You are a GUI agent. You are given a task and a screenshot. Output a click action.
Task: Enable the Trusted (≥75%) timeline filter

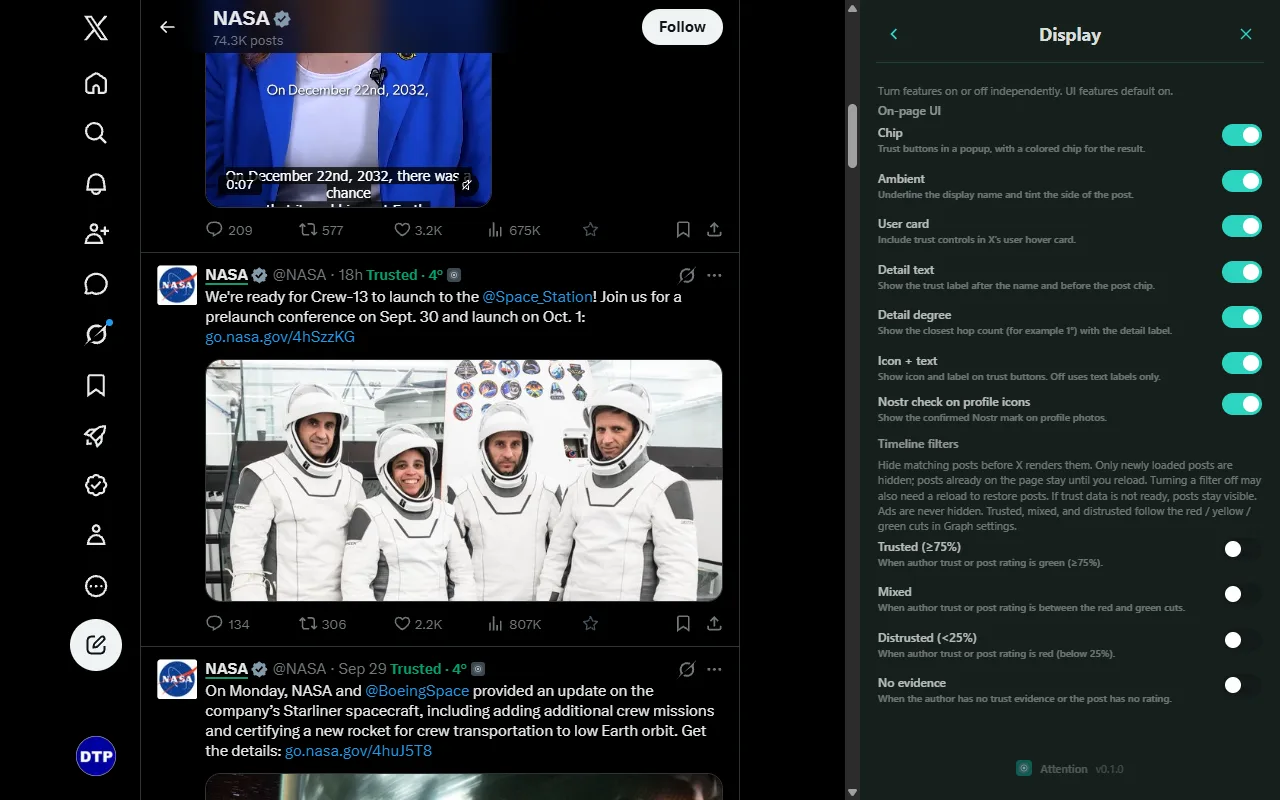pyautogui.click(x=1241, y=549)
